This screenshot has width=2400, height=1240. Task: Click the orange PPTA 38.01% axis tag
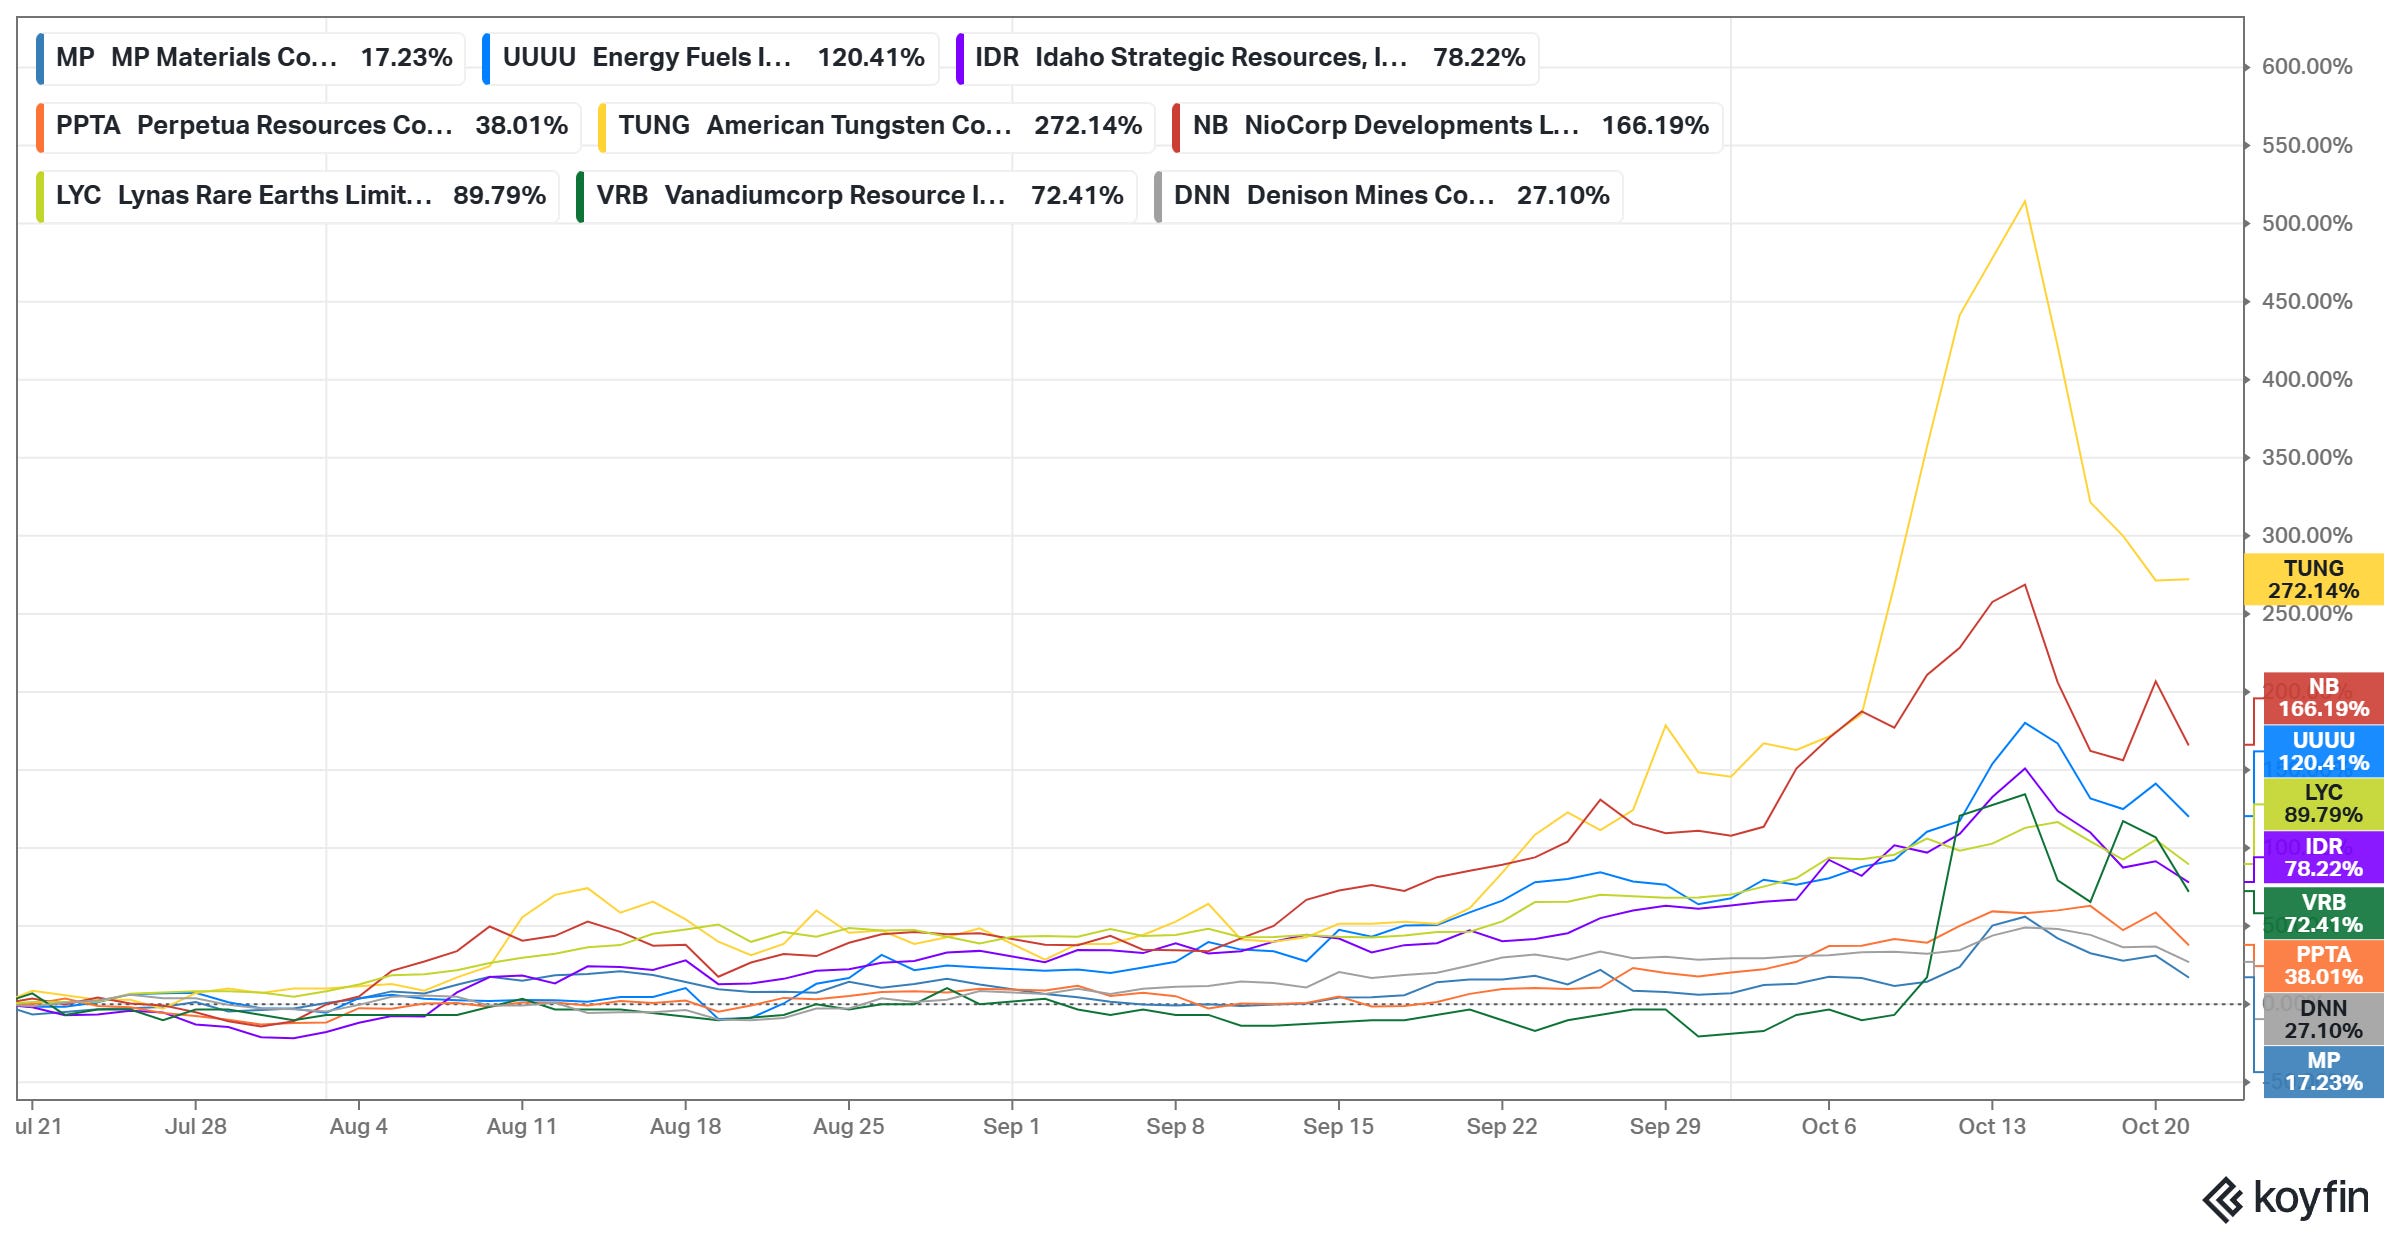2323,965
